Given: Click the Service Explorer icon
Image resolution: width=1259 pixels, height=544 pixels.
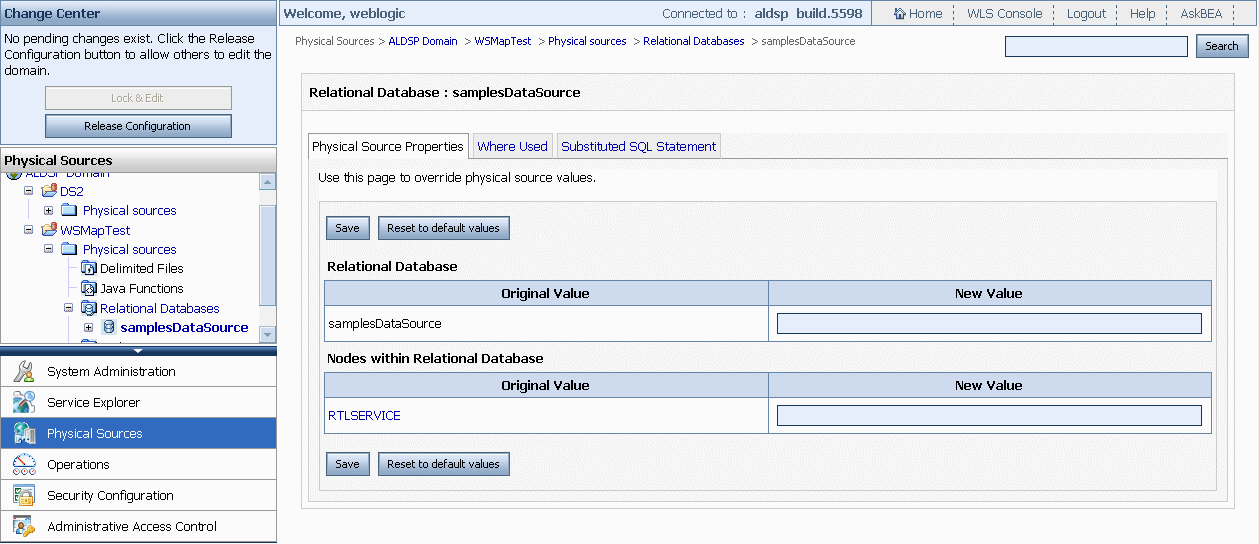Looking at the screenshot, I should coord(24,402).
